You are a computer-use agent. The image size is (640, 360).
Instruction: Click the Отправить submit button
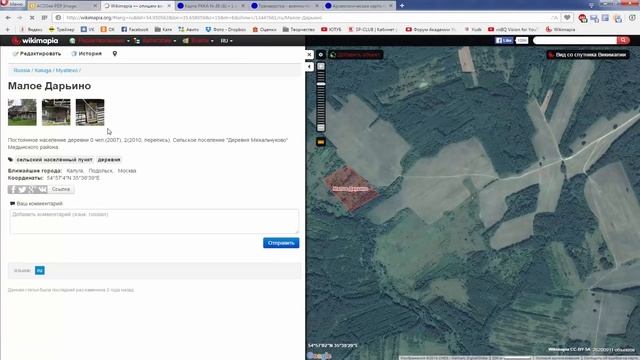click(x=281, y=243)
